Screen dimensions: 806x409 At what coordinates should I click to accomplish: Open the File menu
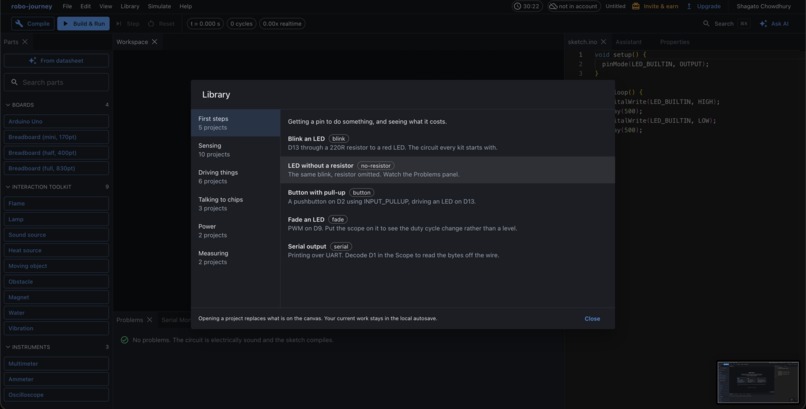click(x=67, y=6)
